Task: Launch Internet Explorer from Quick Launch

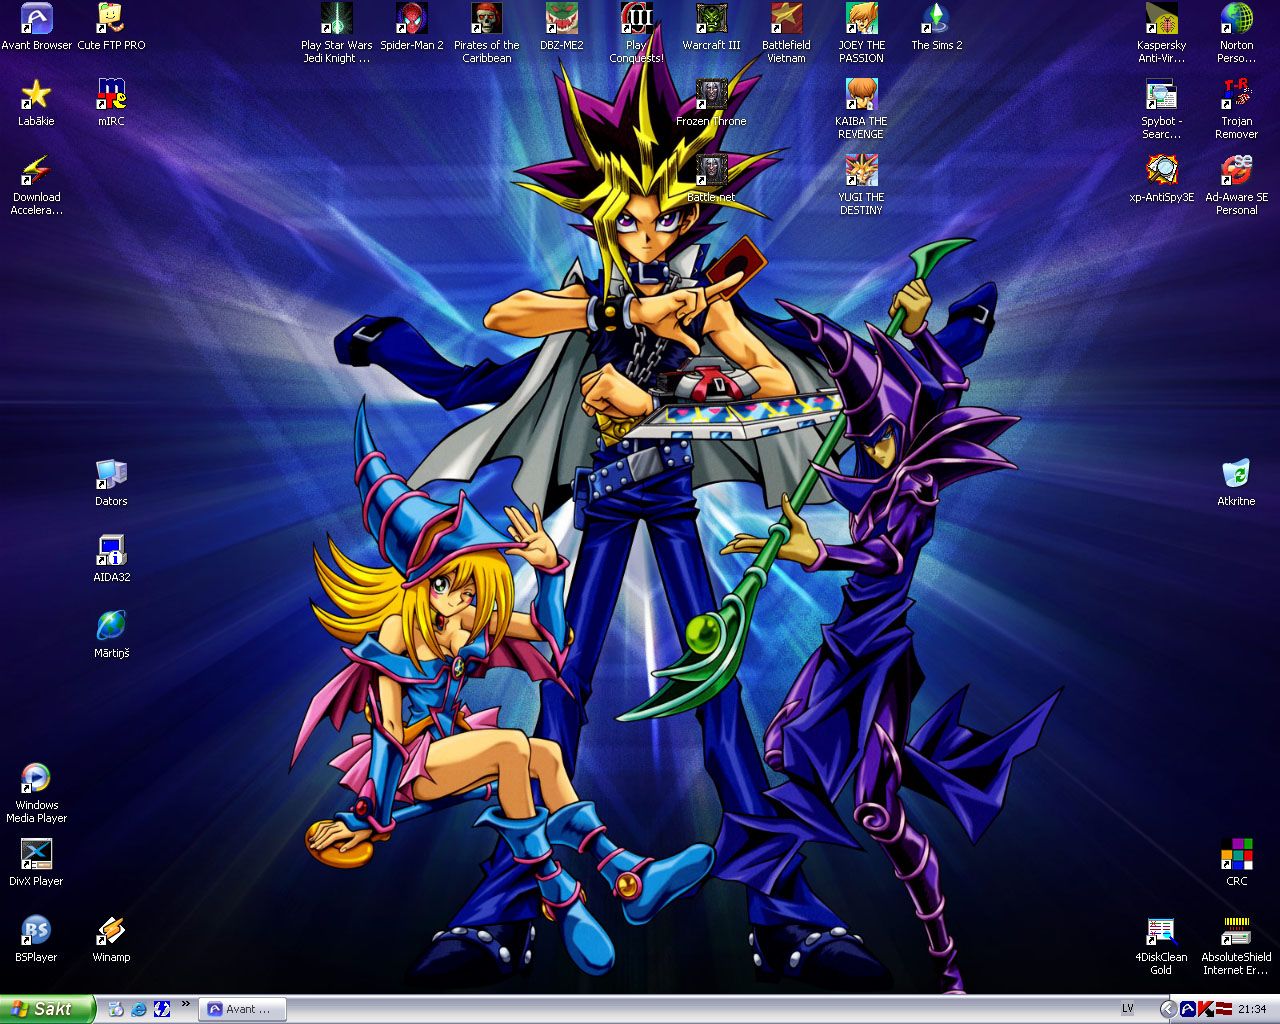Action: 139,1009
